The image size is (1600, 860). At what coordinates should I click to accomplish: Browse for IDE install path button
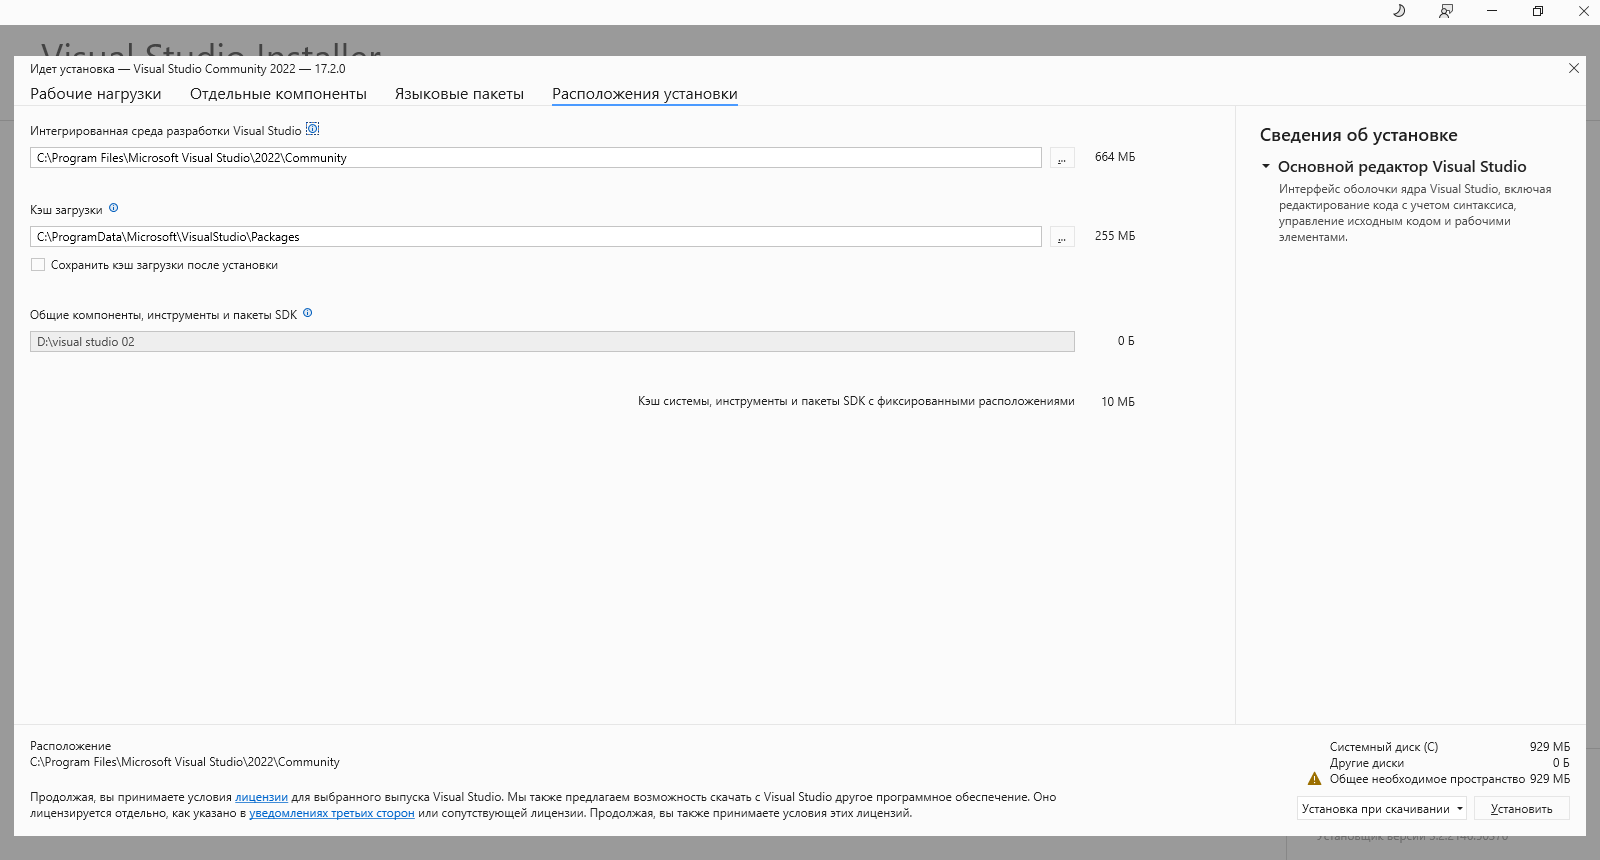coord(1062,158)
